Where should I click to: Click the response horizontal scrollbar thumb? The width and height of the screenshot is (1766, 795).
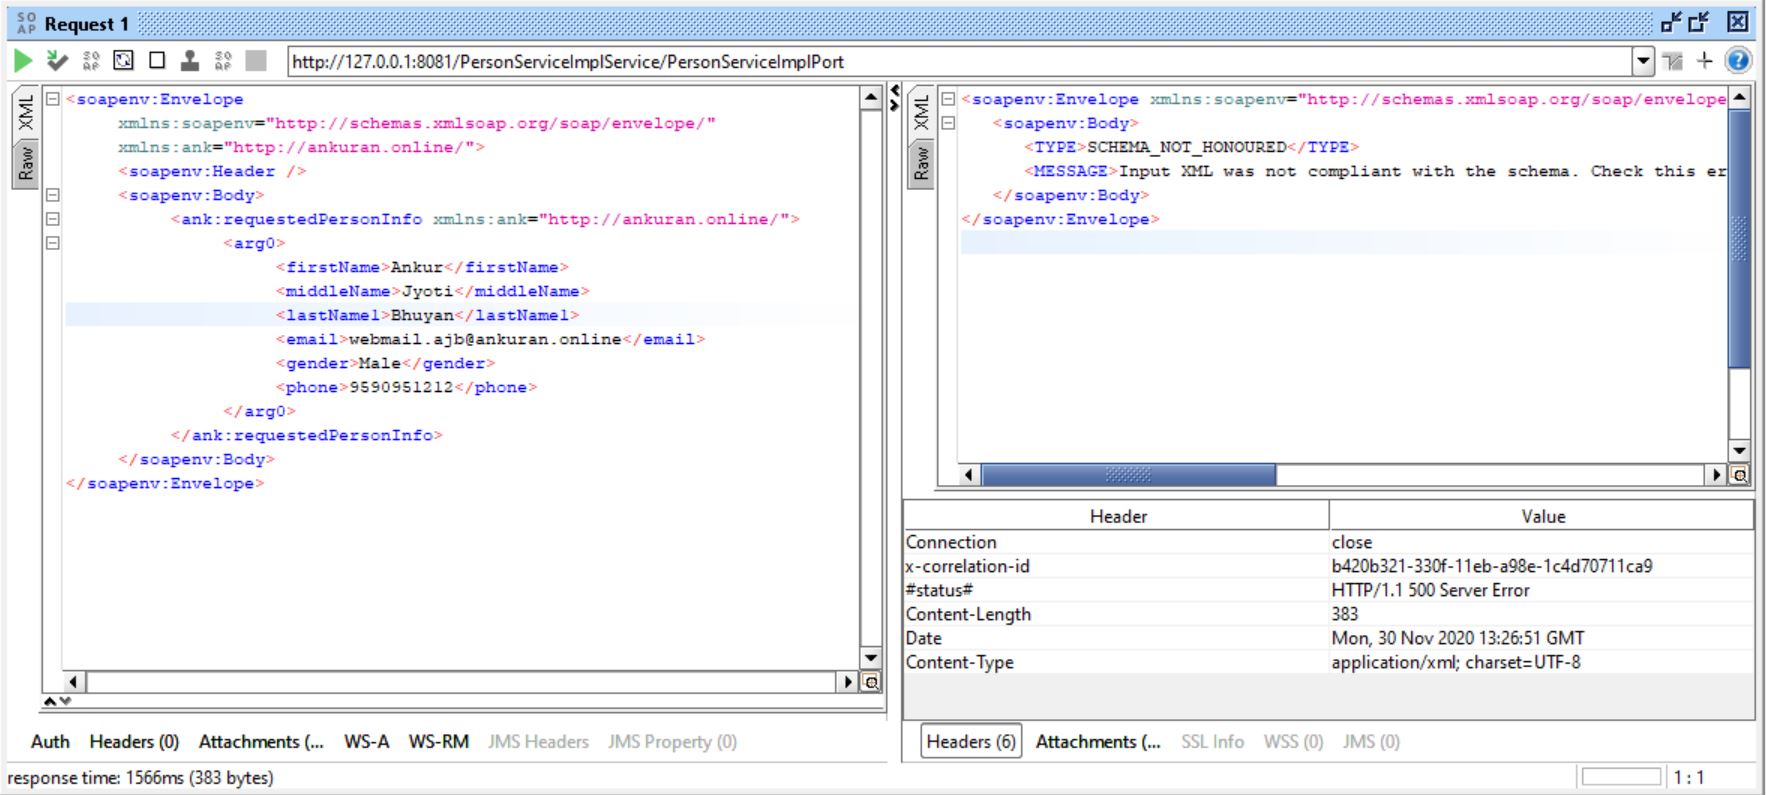click(1128, 475)
